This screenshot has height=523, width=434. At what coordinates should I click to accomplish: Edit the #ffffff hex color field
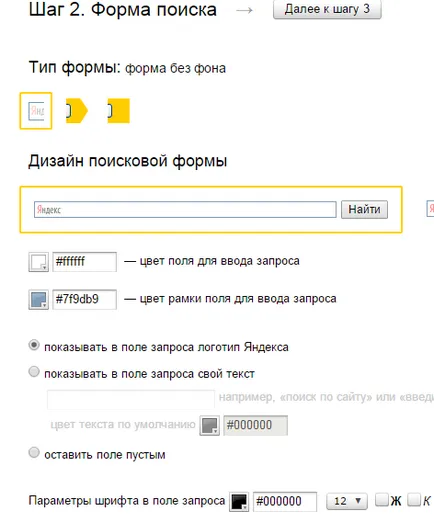(x=85, y=262)
